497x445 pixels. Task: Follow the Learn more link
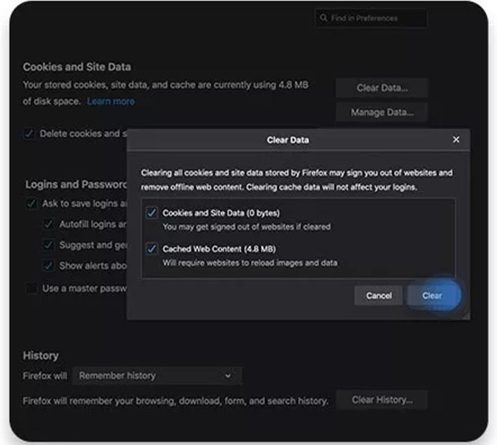tap(111, 101)
